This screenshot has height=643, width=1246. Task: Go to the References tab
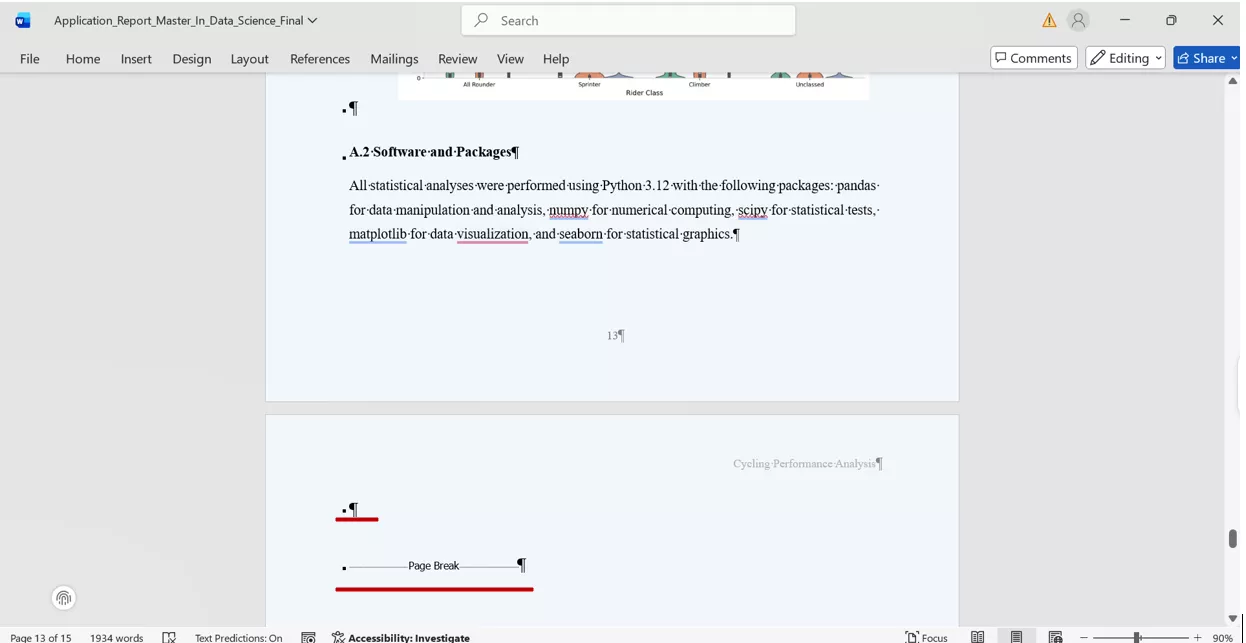[x=320, y=59]
